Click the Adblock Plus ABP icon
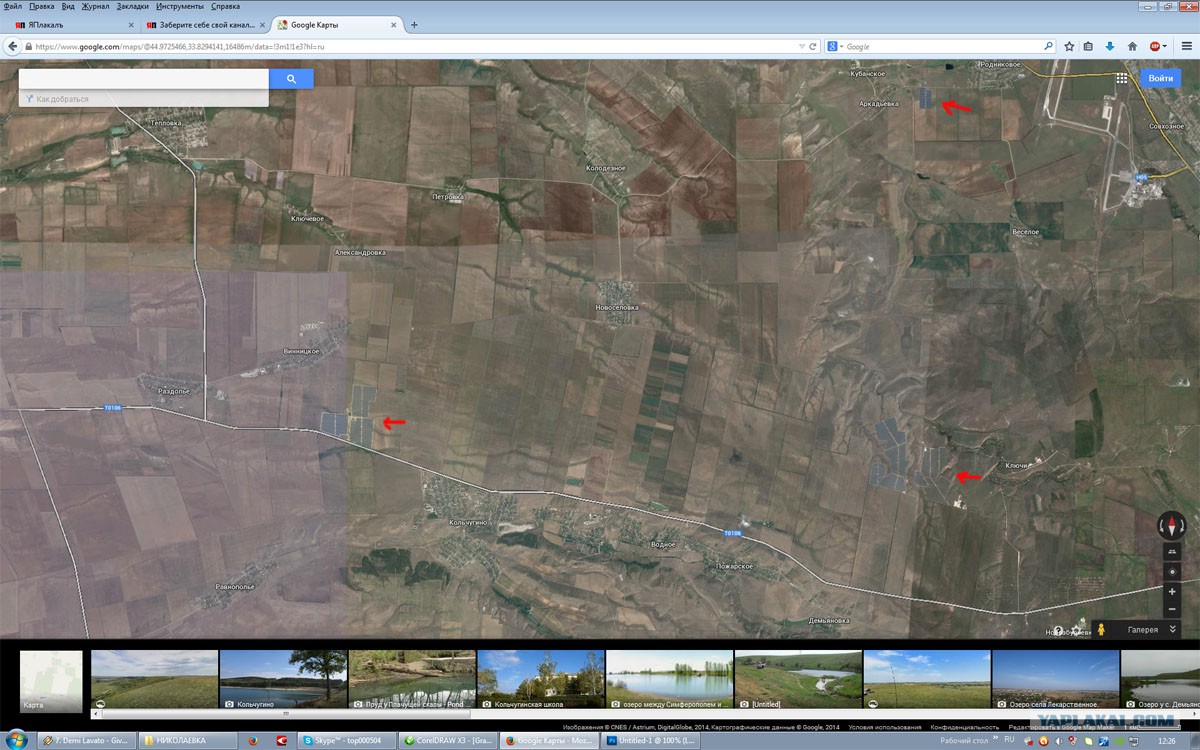Screen dimensions: 1200x750 1154,46
